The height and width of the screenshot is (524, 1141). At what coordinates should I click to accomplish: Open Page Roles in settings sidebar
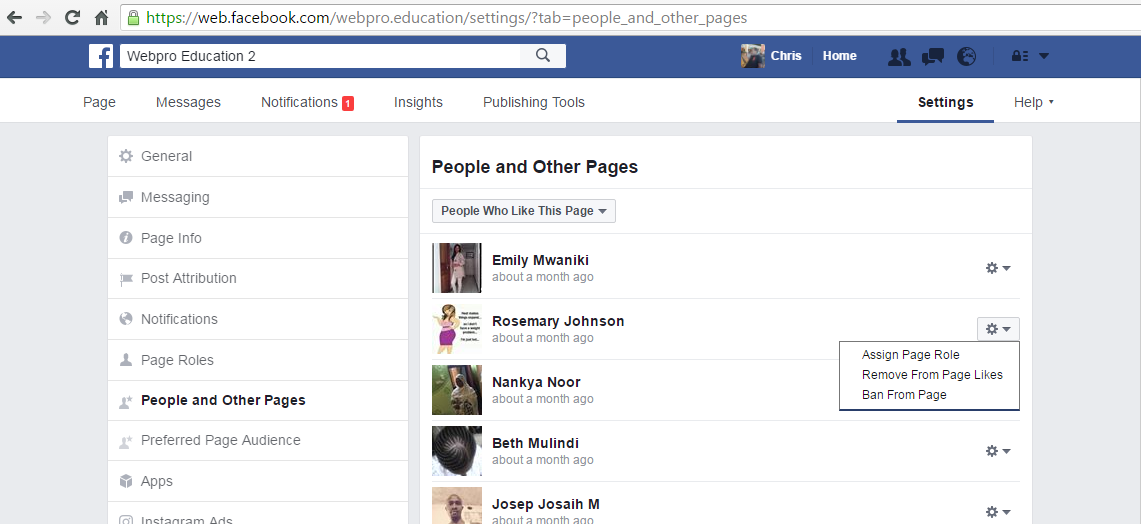tap(177, 360)
